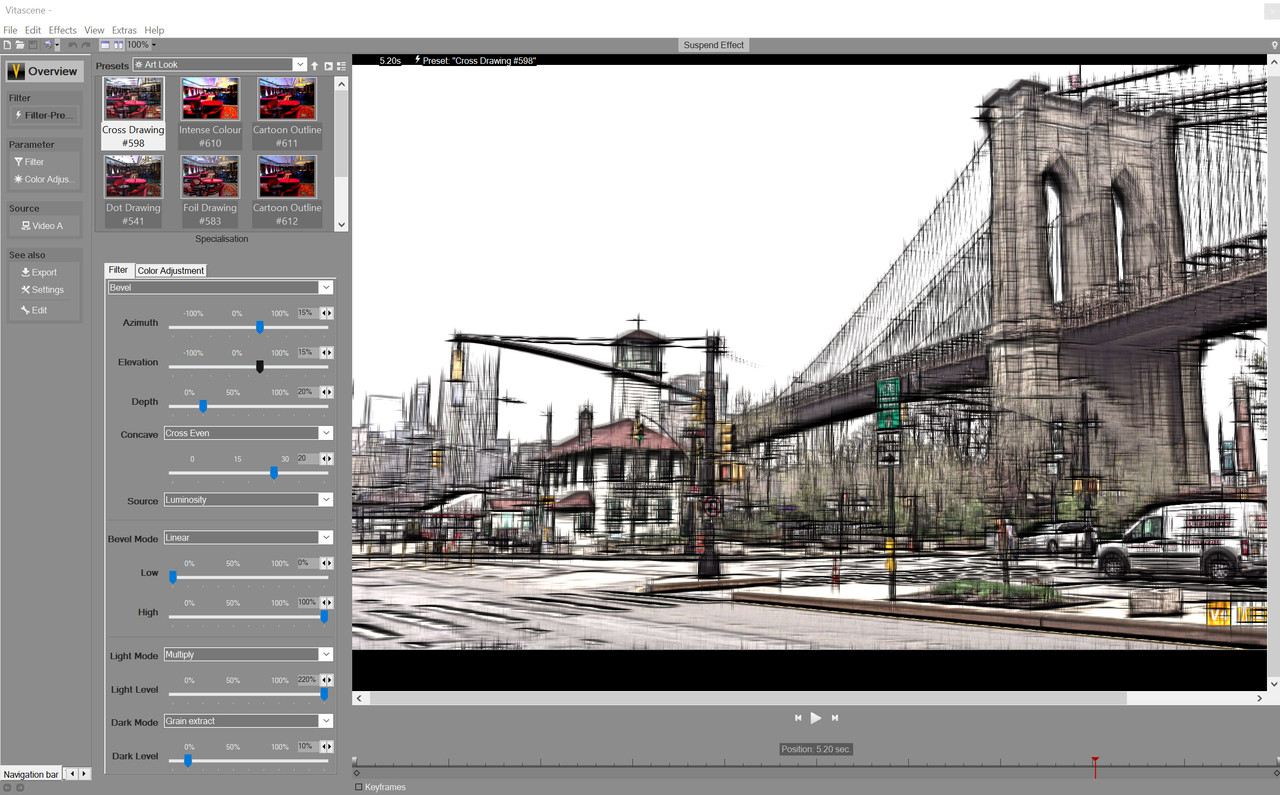Click the Open file folder icon

tap(20, 45)
